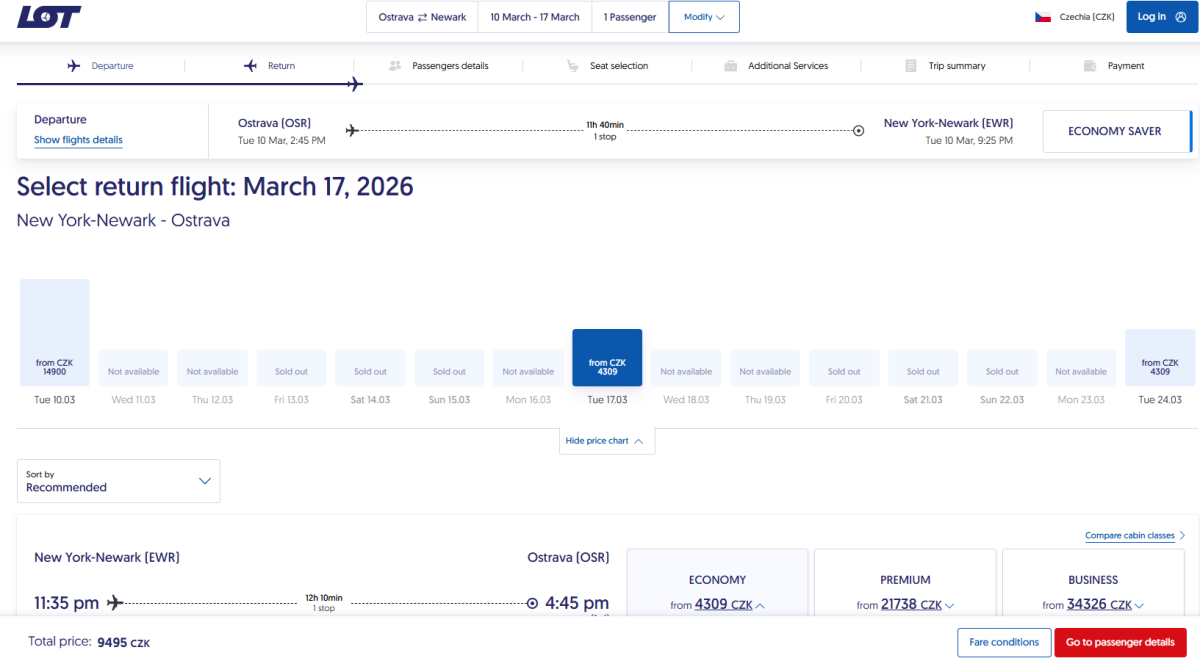Click the Return step airplane icon
Image resolution: width=1200 pixels, height=661 pixels.
pos(251,66)
